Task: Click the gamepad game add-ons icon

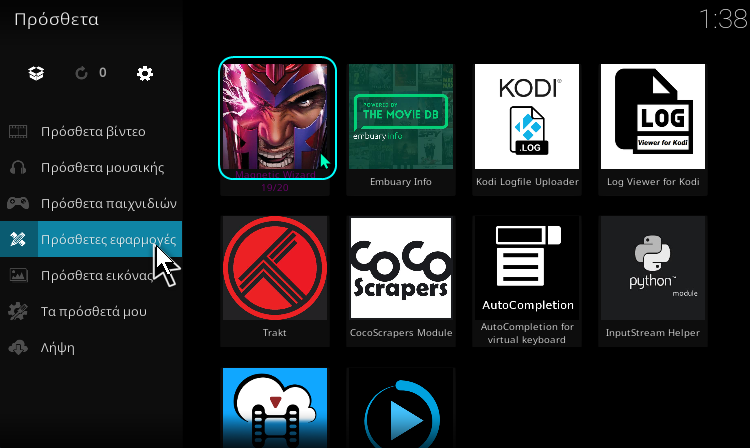Action: coord(18,203)
